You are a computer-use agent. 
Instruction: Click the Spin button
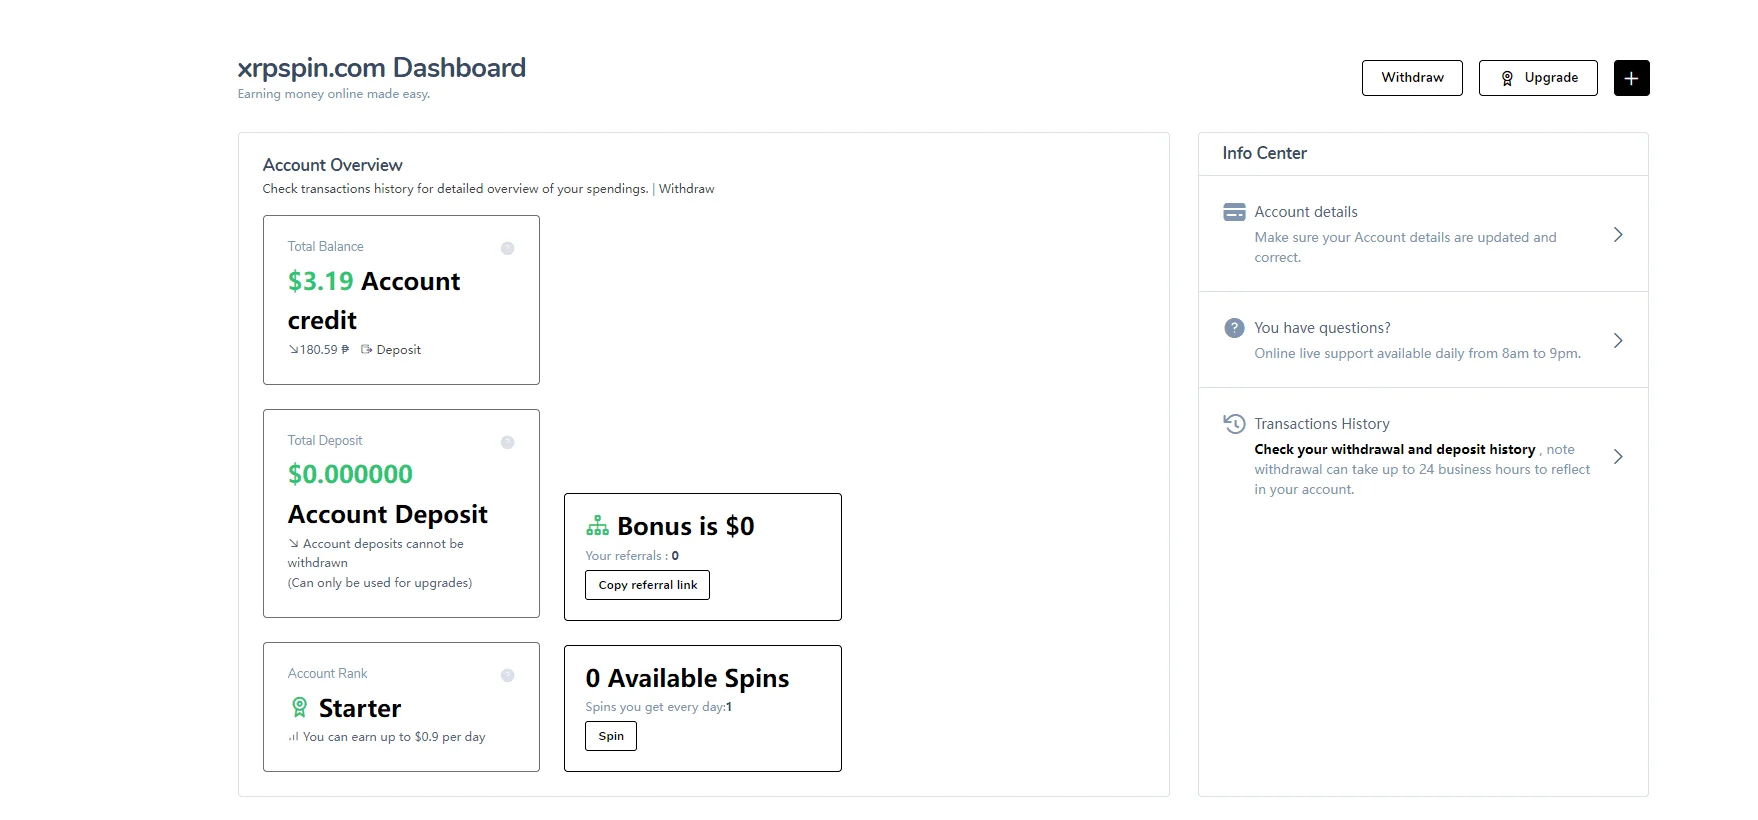pos(611,736)
